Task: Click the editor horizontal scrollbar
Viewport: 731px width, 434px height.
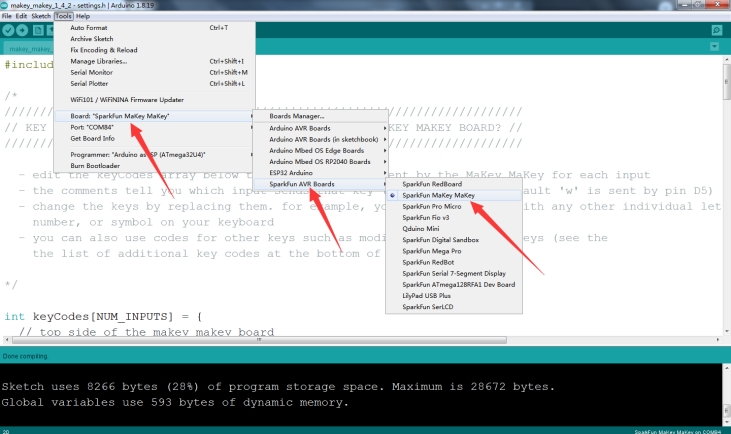Action: pos(259,340)
